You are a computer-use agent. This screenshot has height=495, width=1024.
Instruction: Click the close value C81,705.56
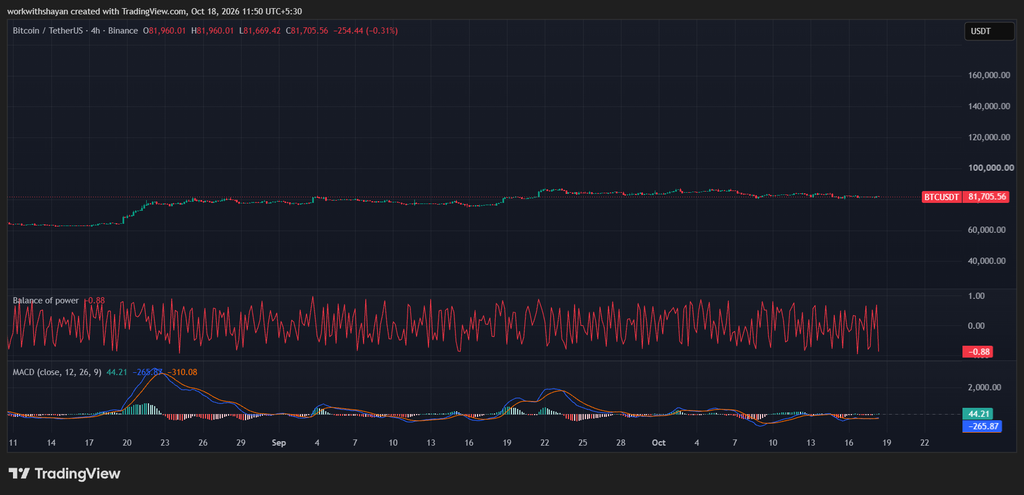coord(308,31)
